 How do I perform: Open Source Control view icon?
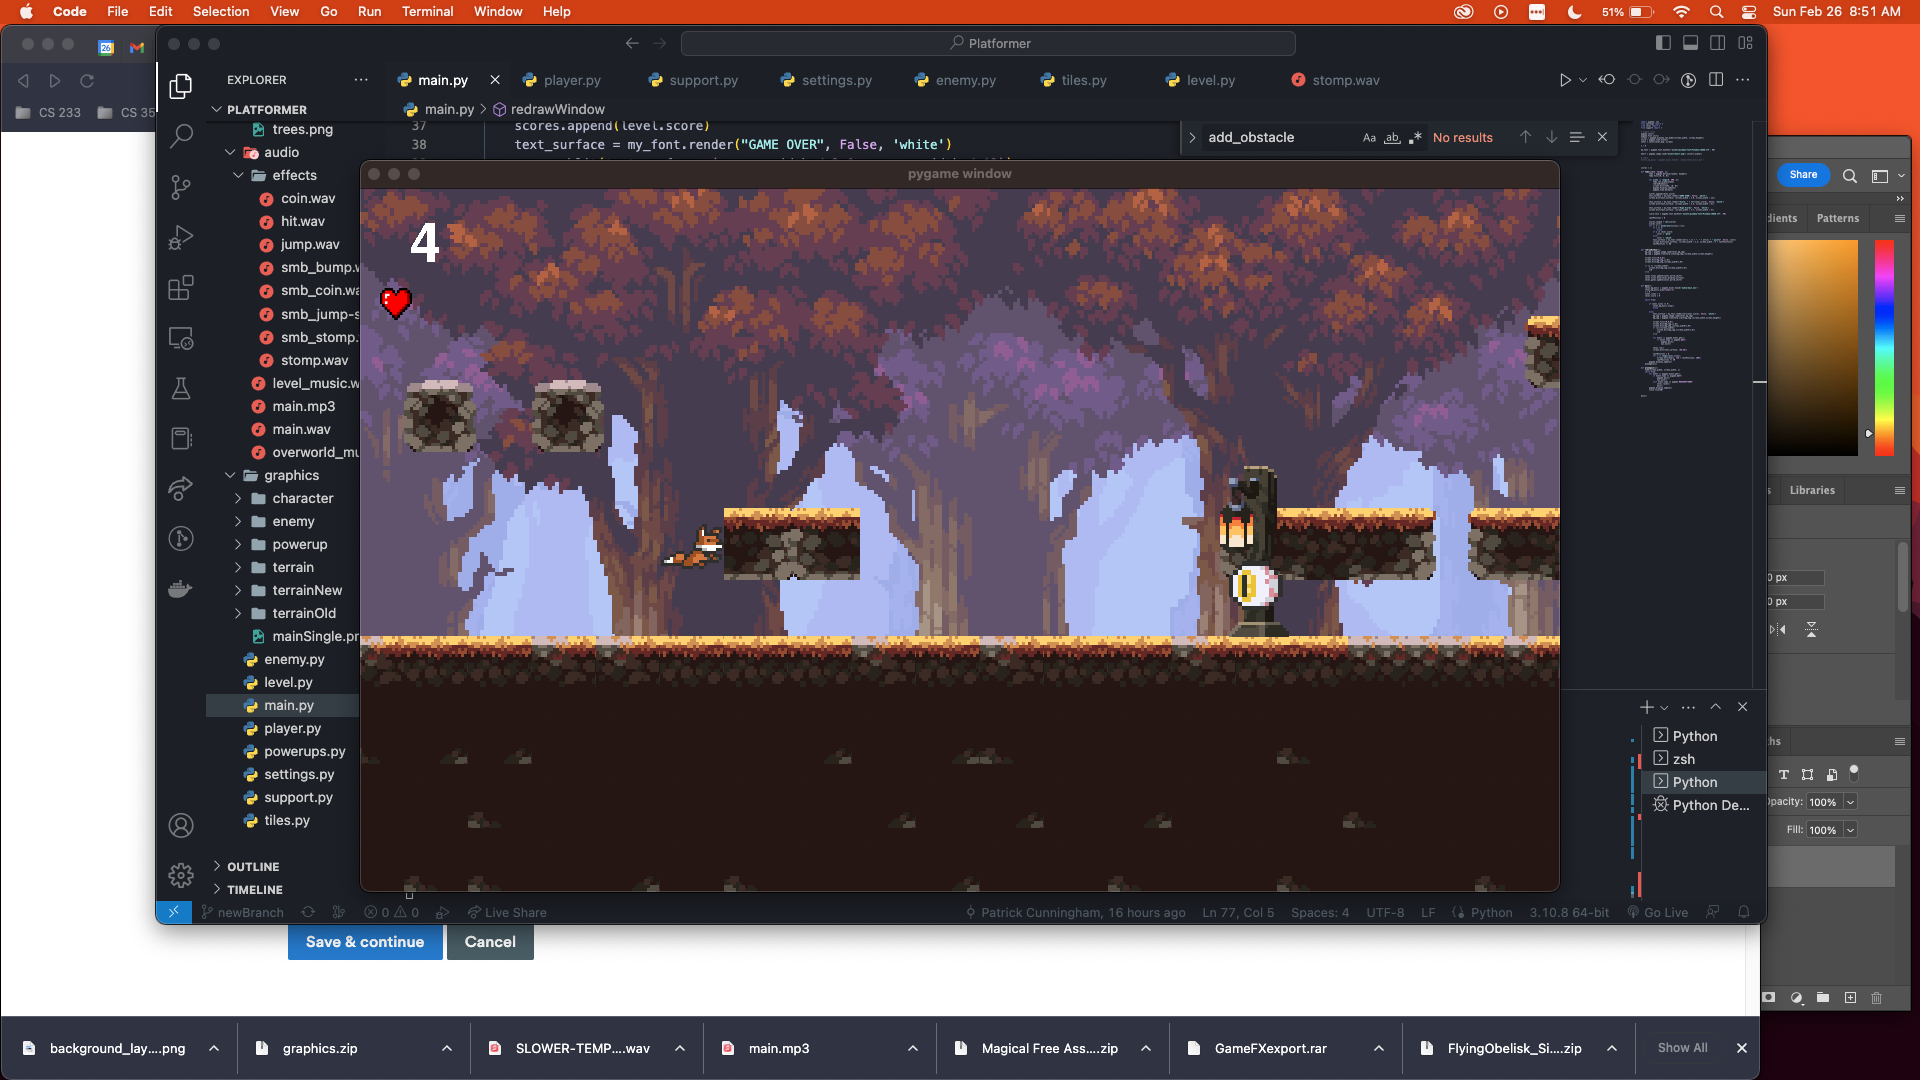[x=181, y=187]
